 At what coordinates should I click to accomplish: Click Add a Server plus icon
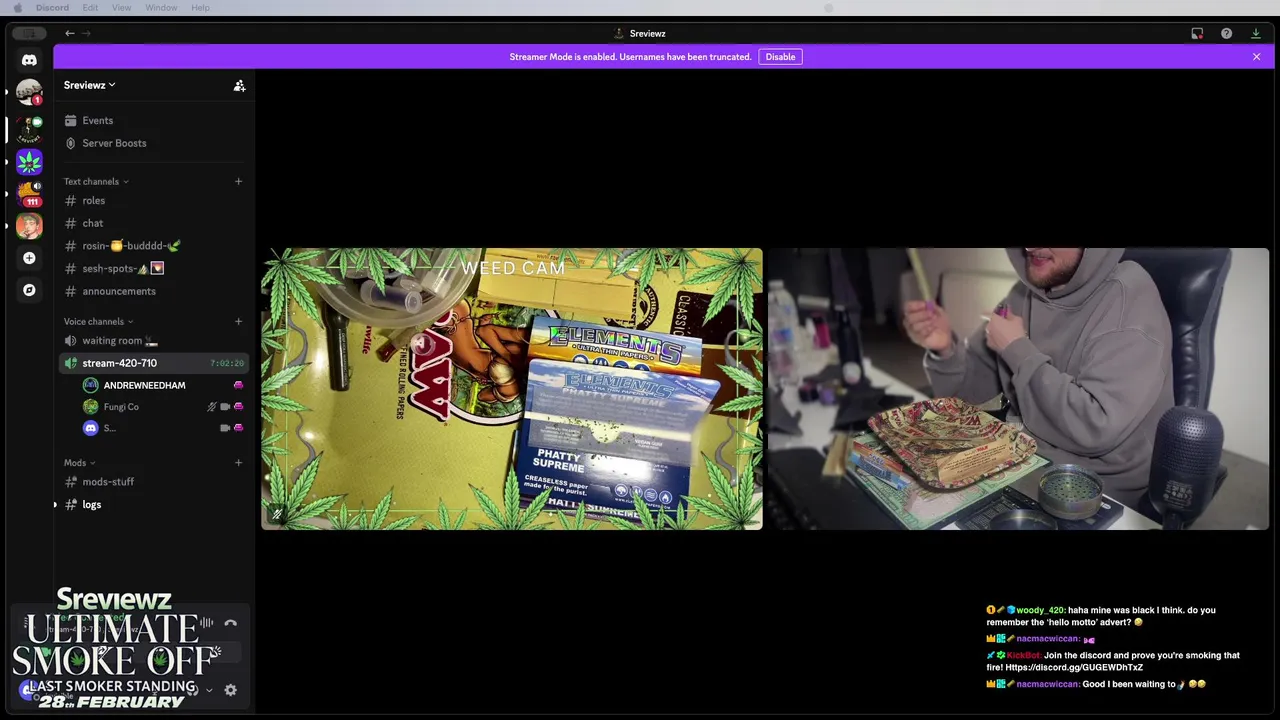coord(29,258)
